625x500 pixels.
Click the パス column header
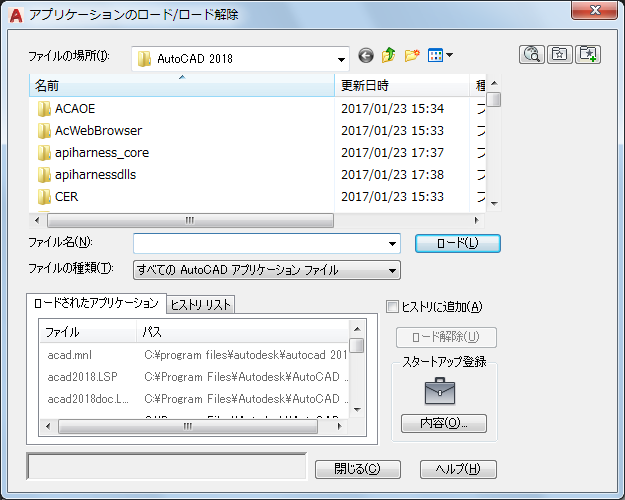pos(242,332)
